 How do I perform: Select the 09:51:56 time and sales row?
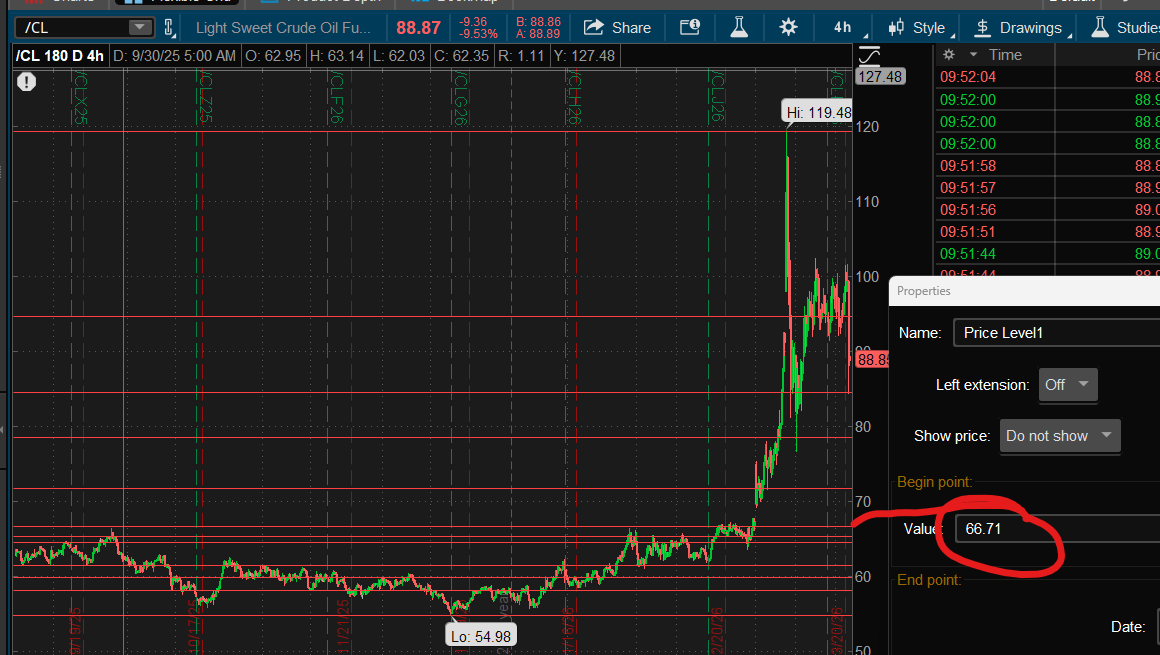pyautogui.click(x=1048, y=210)
